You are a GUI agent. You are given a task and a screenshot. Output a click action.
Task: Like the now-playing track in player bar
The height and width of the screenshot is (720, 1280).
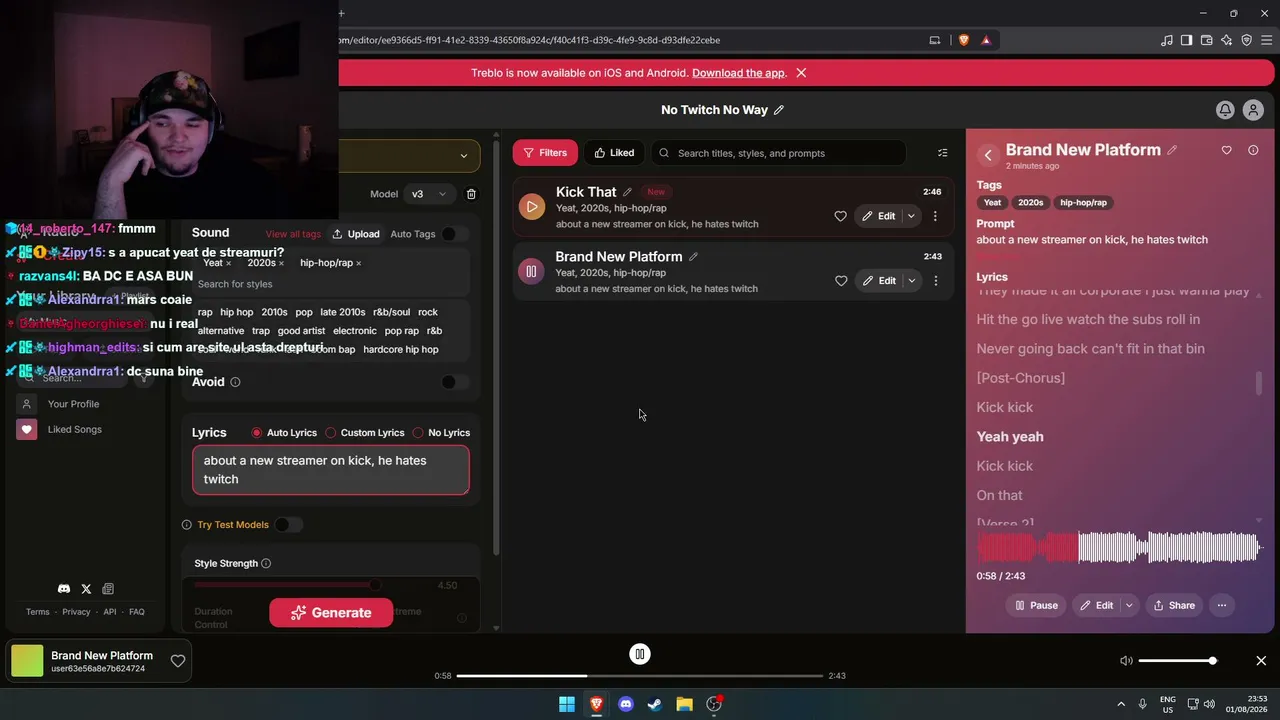tap(177, 661)
